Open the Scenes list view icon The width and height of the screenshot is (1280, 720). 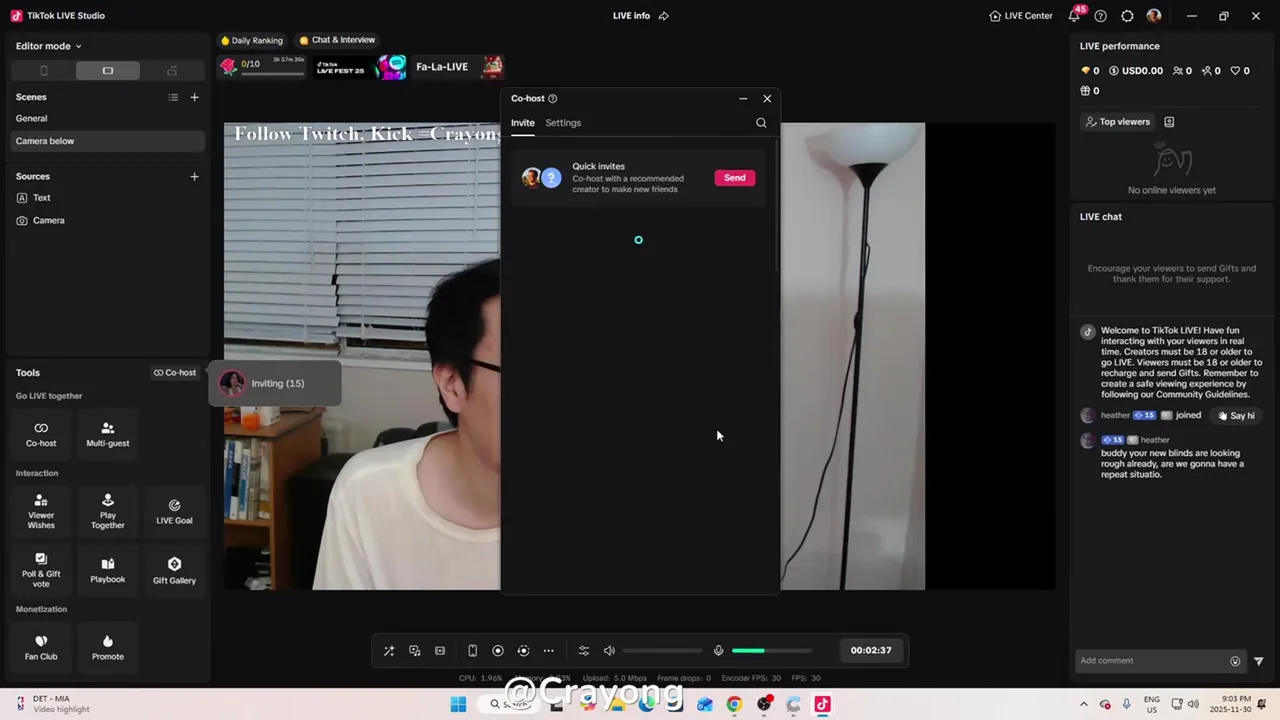[x=173, y=97]
